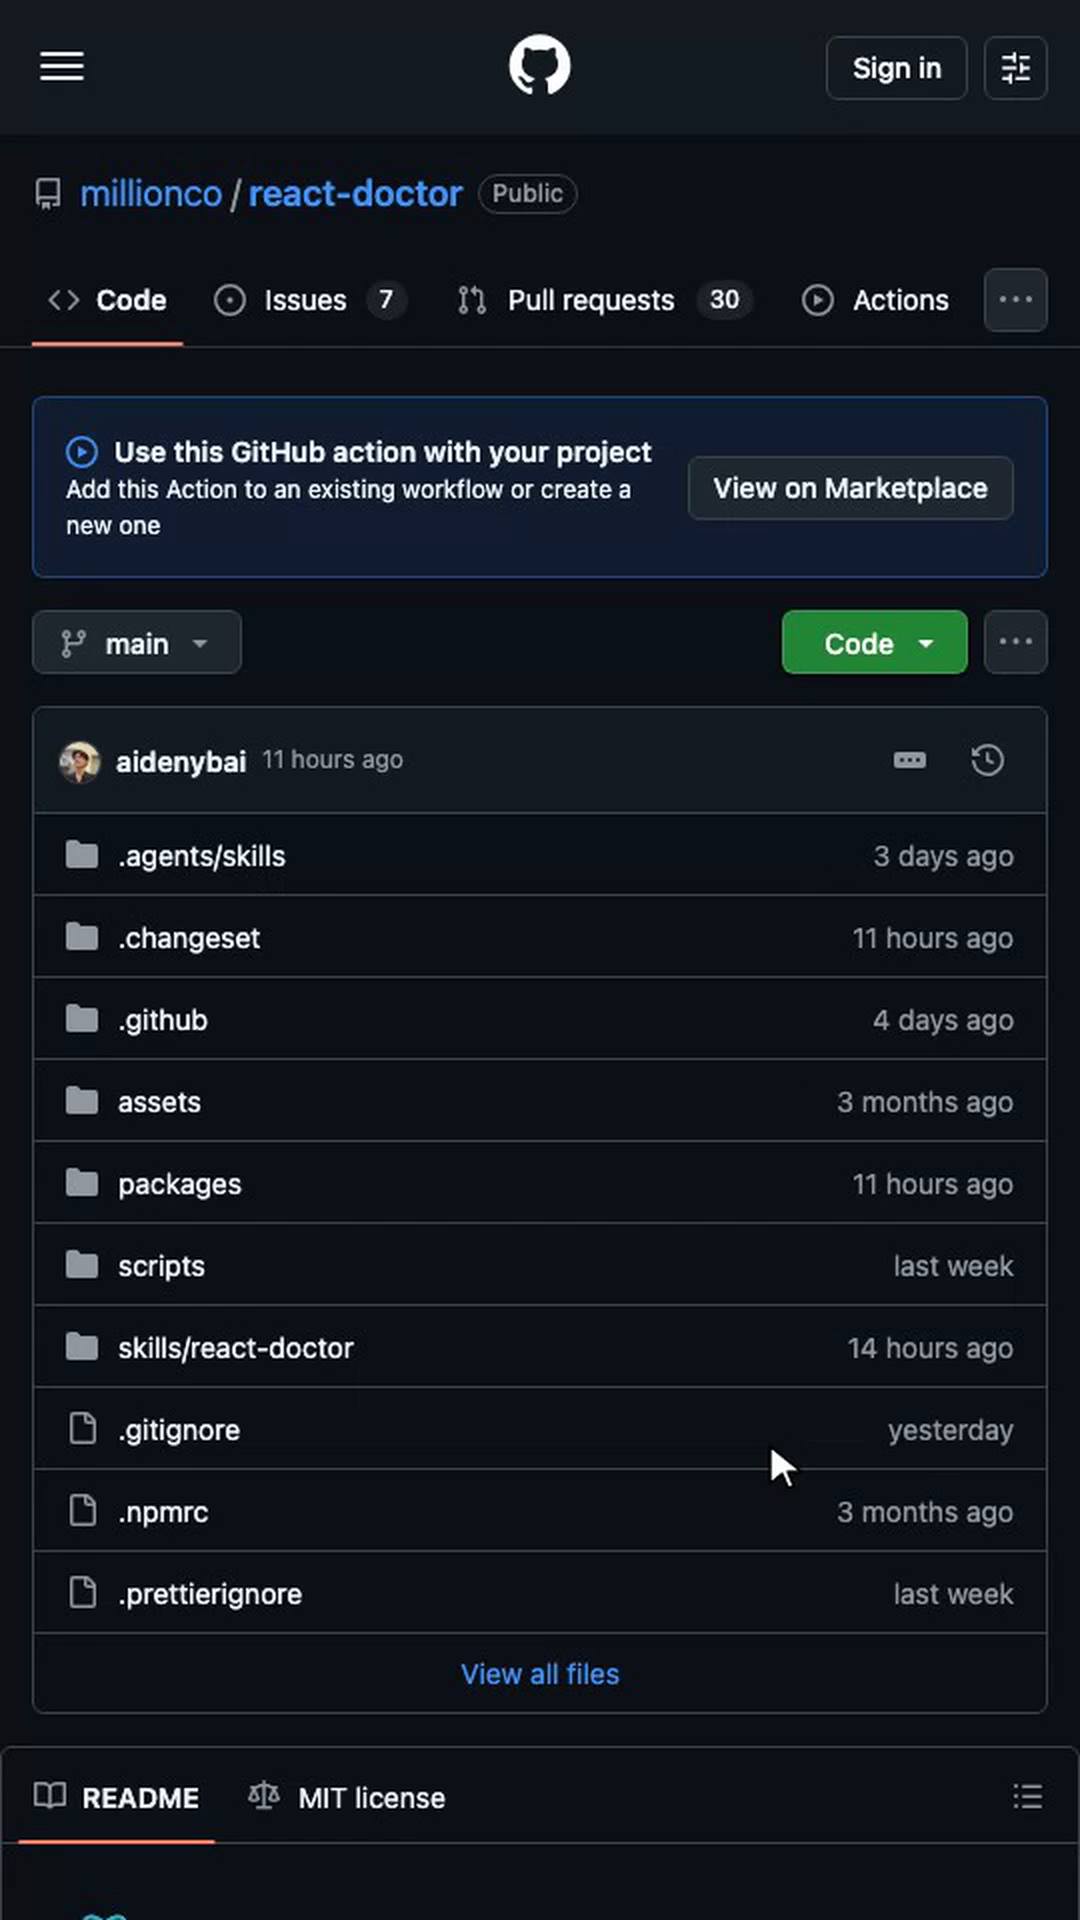Open the appearance settings sliders icon
This screenshot has width=1080, height=1920.
click(1016, 68)
